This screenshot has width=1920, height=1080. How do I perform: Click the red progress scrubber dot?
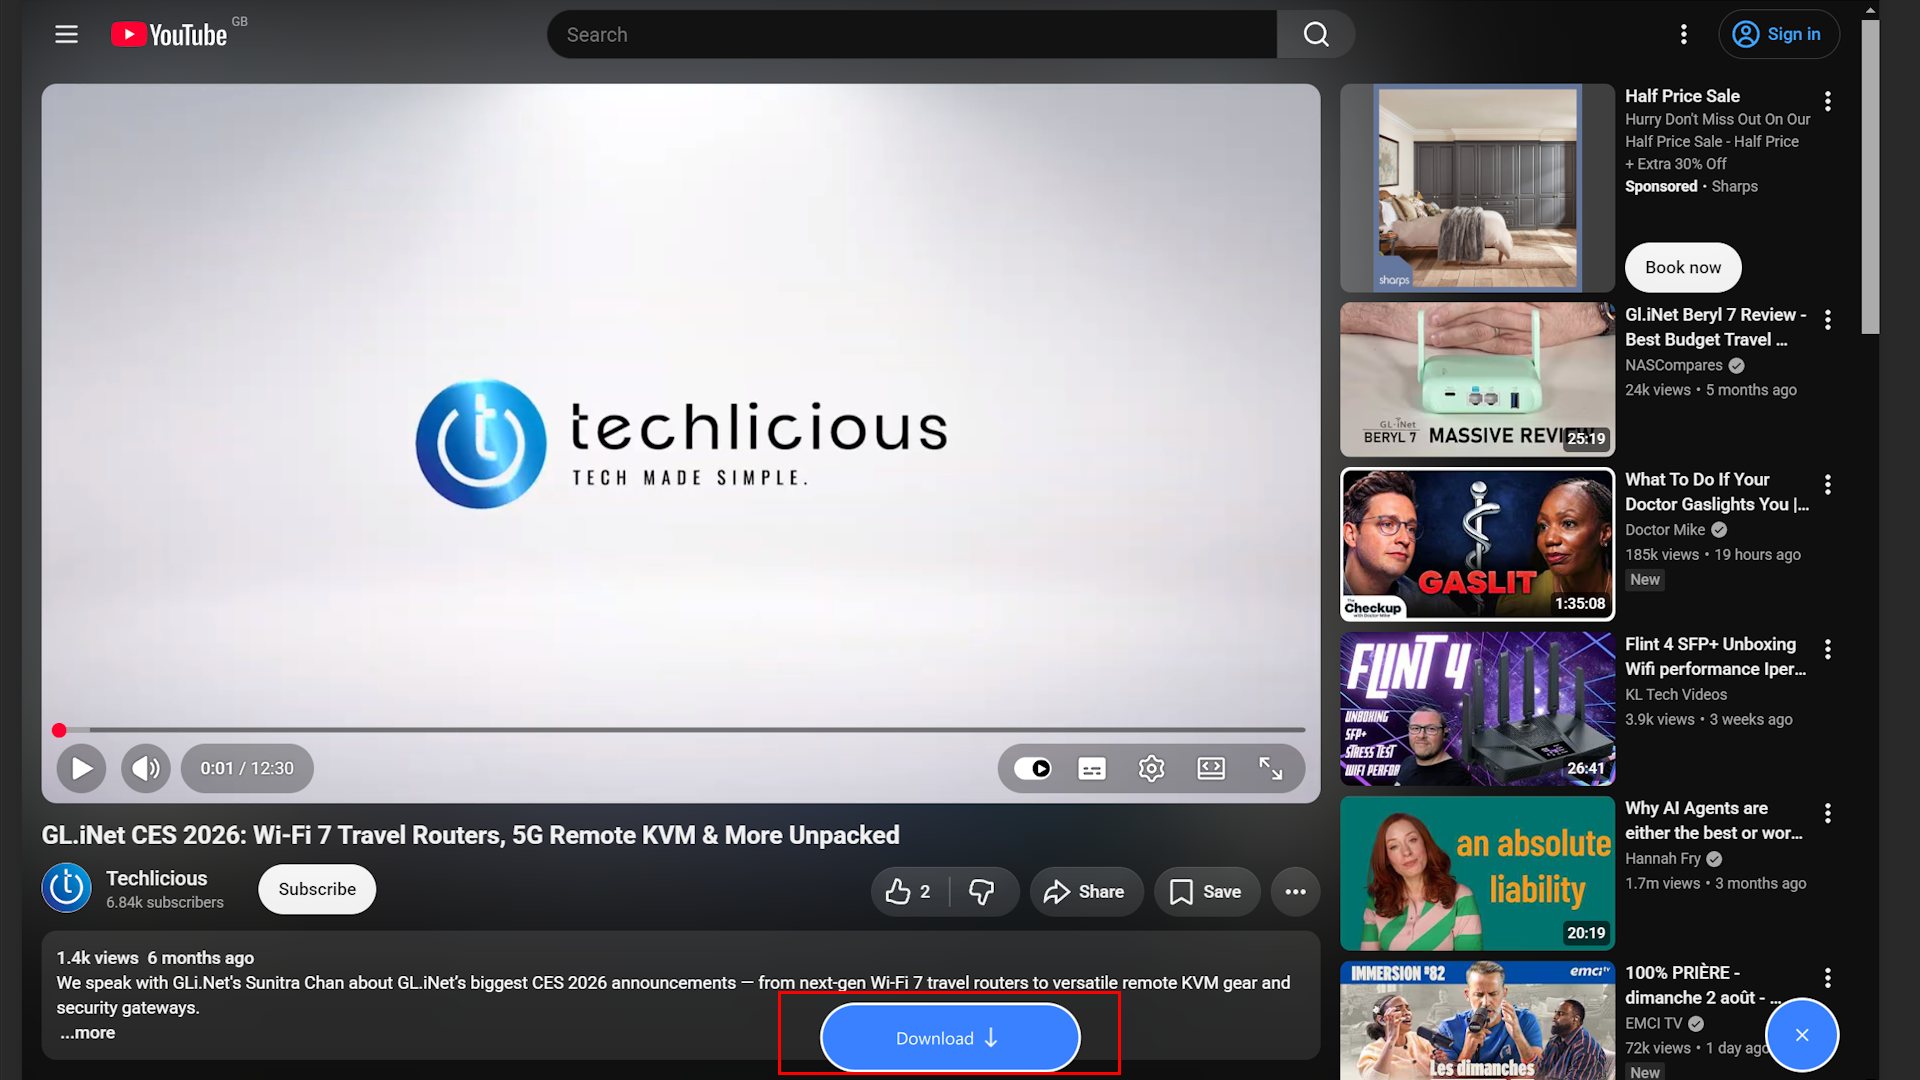(59, 730)
